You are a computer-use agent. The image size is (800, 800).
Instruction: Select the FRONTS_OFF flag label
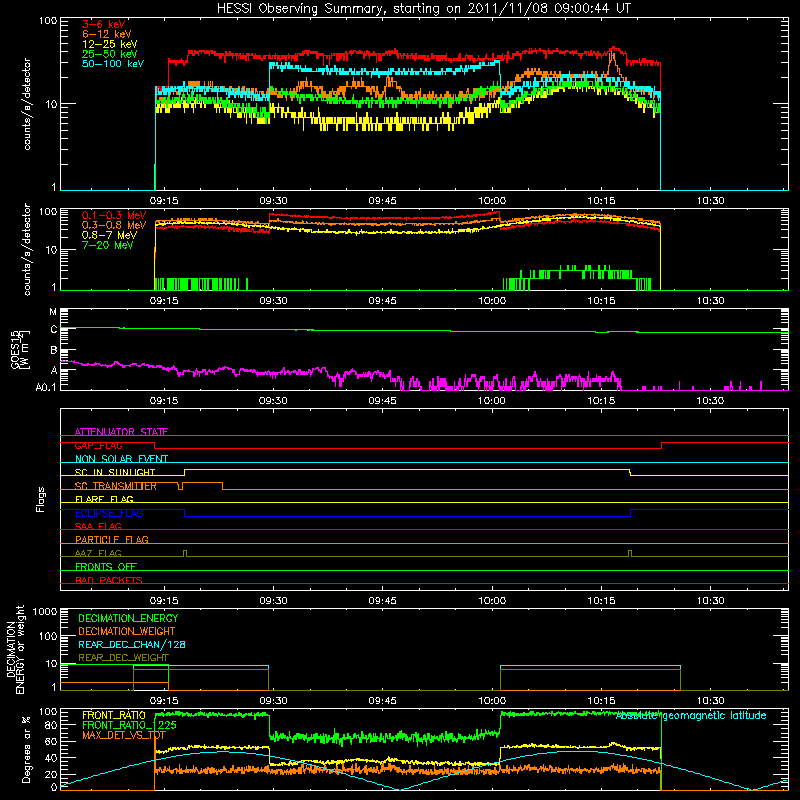tap(106, 566)
